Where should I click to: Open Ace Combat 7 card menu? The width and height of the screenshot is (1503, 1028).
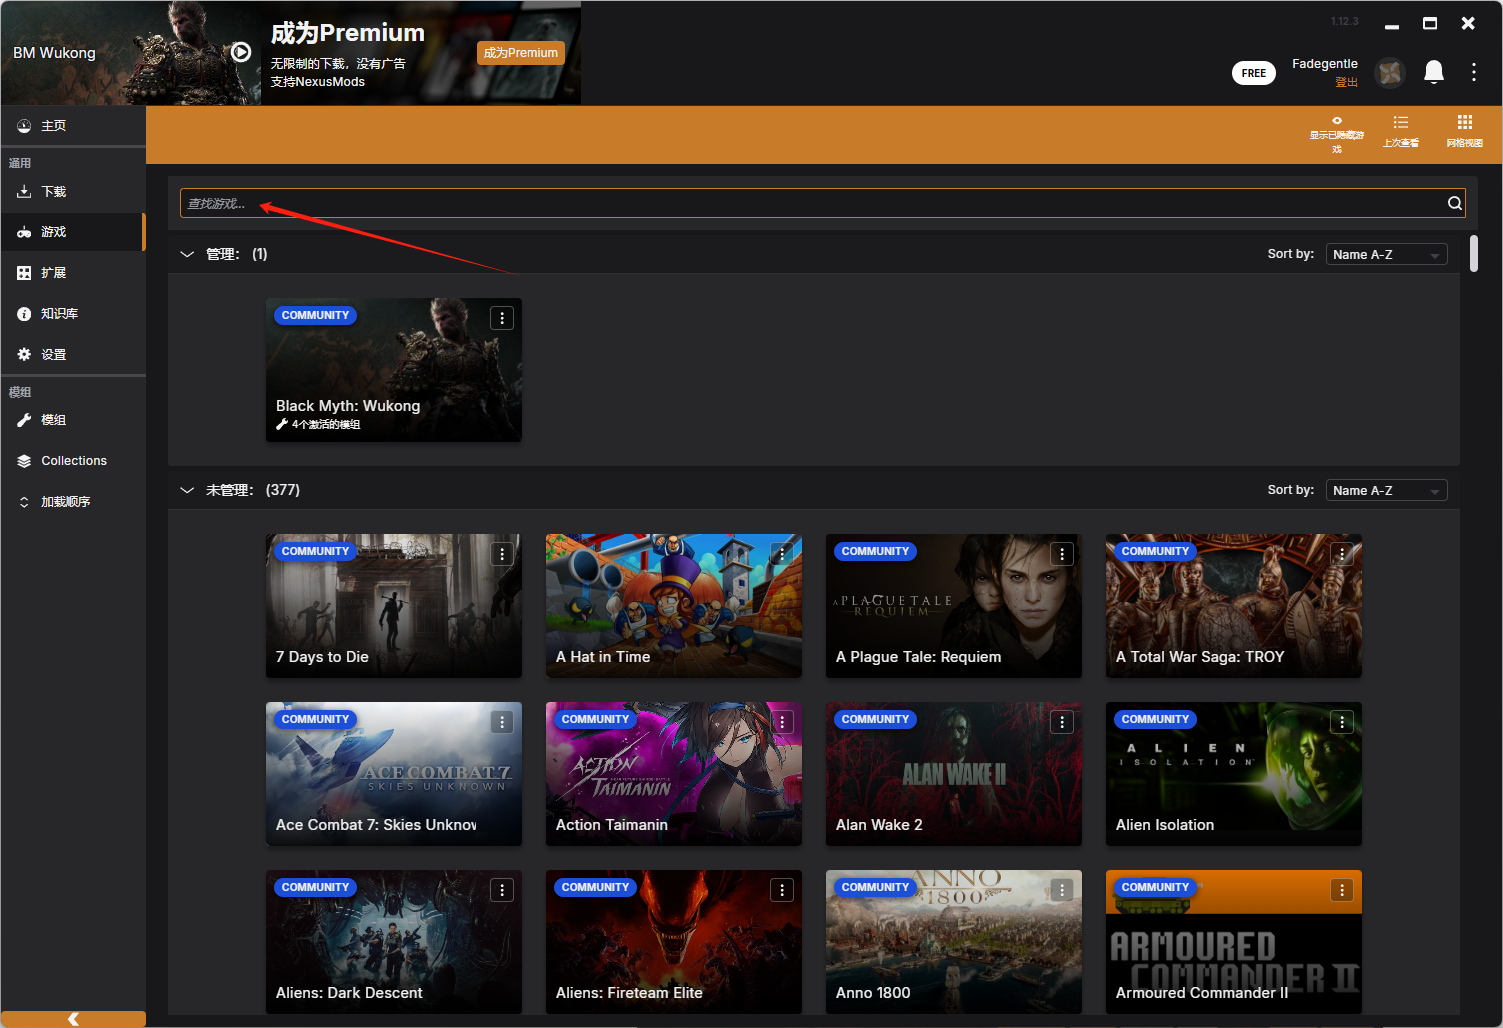502,722
